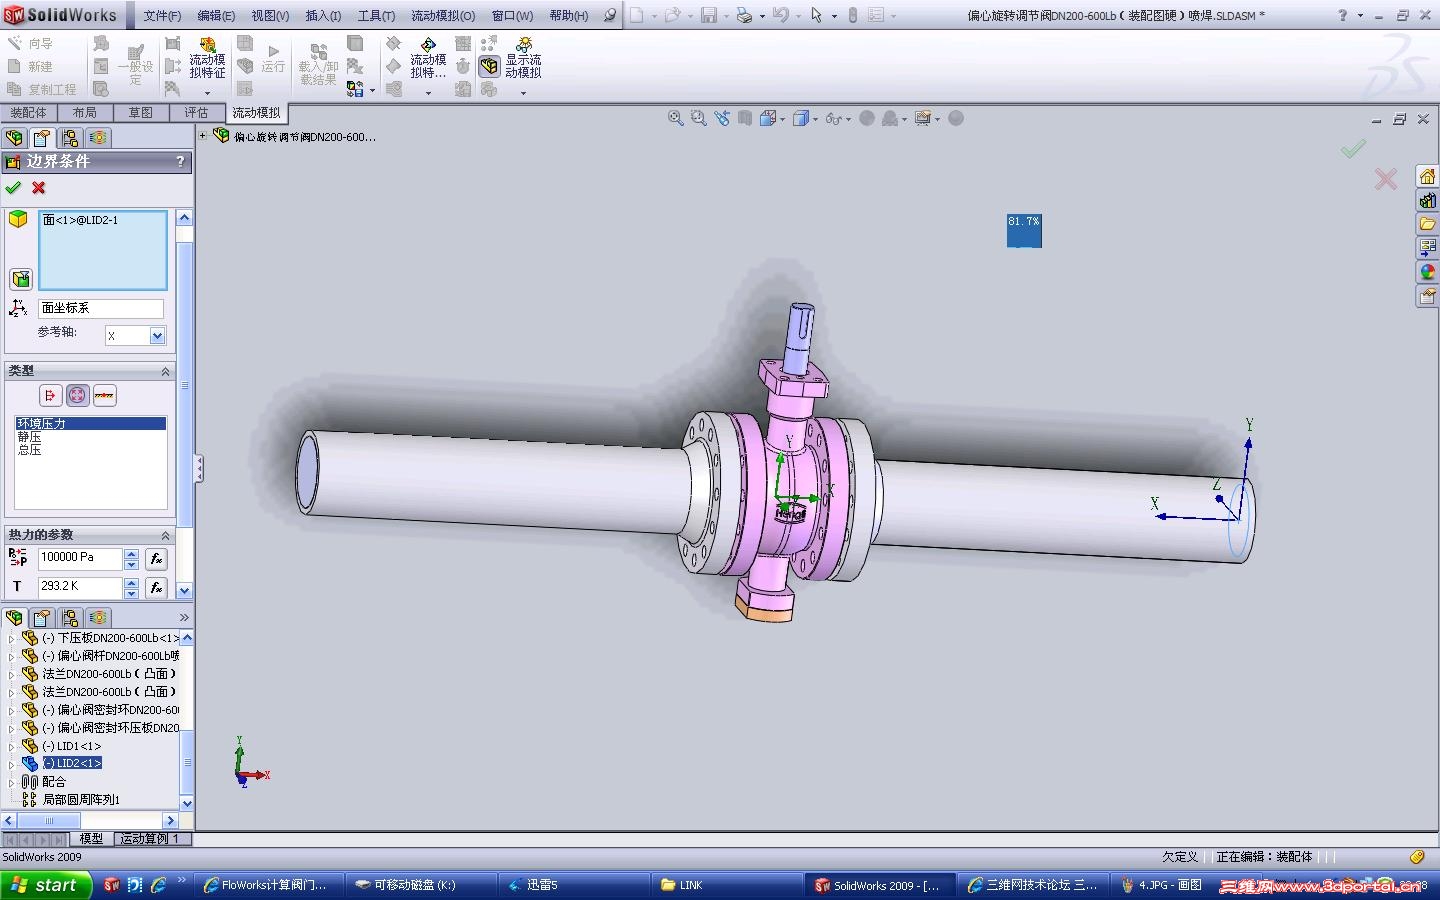Click the temperature value field 293.2 K
Image resolution: width=1440 pixels, height=900 pixels.
pyautogui.click(x=79, y=587)
